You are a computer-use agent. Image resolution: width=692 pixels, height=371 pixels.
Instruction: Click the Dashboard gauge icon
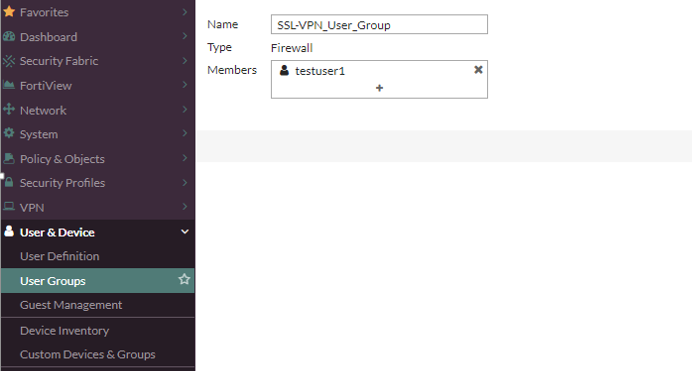[9, 37]
